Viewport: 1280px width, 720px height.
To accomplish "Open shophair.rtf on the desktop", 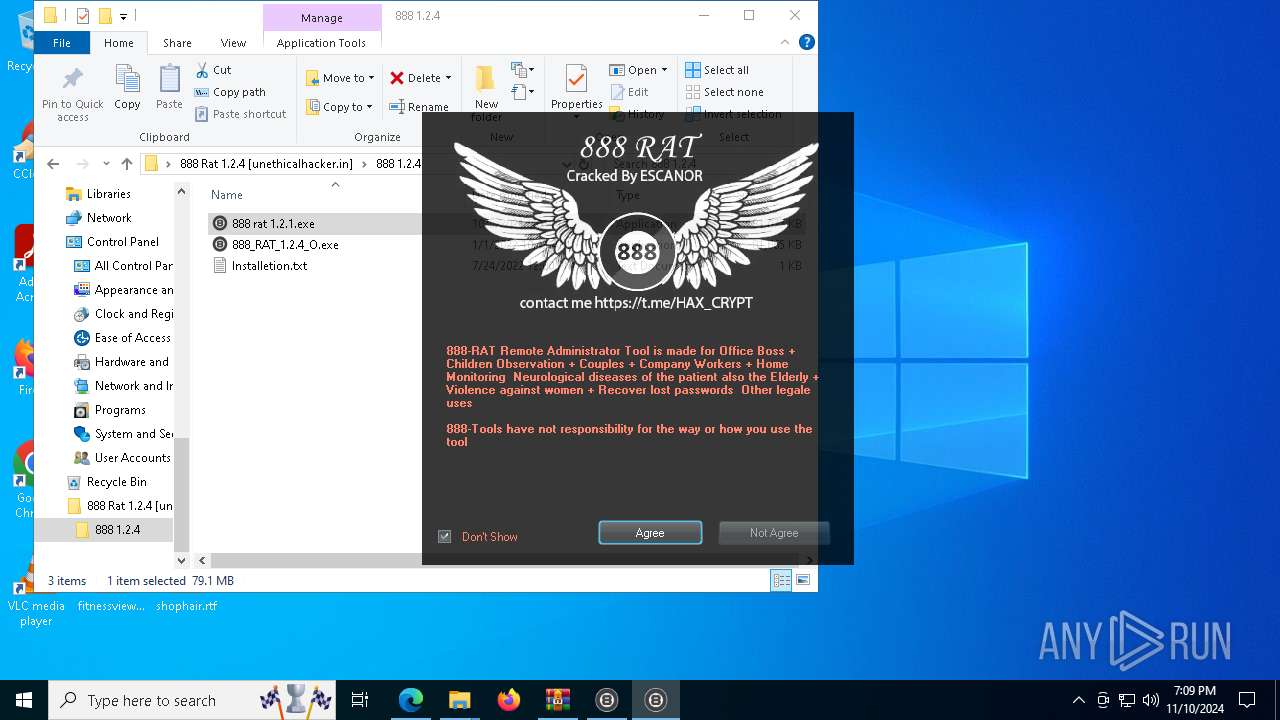I will pyautogui.click(x=186, y=606).
